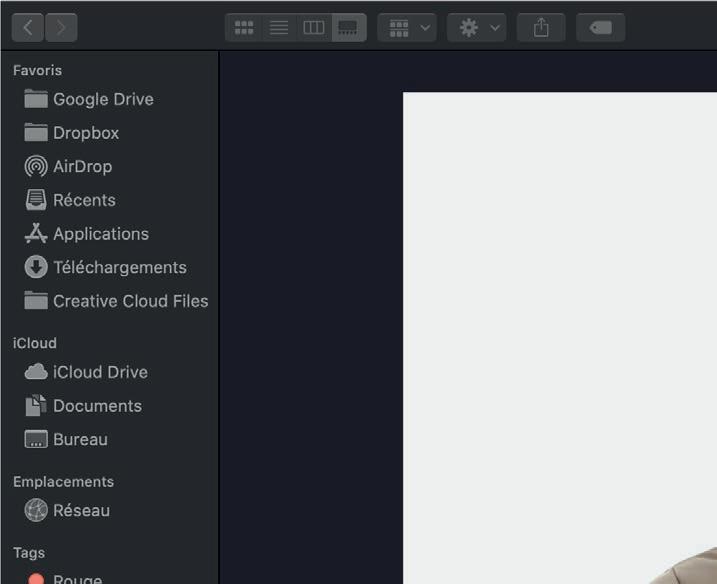Switch to icon grid view

tap(244, 27)
